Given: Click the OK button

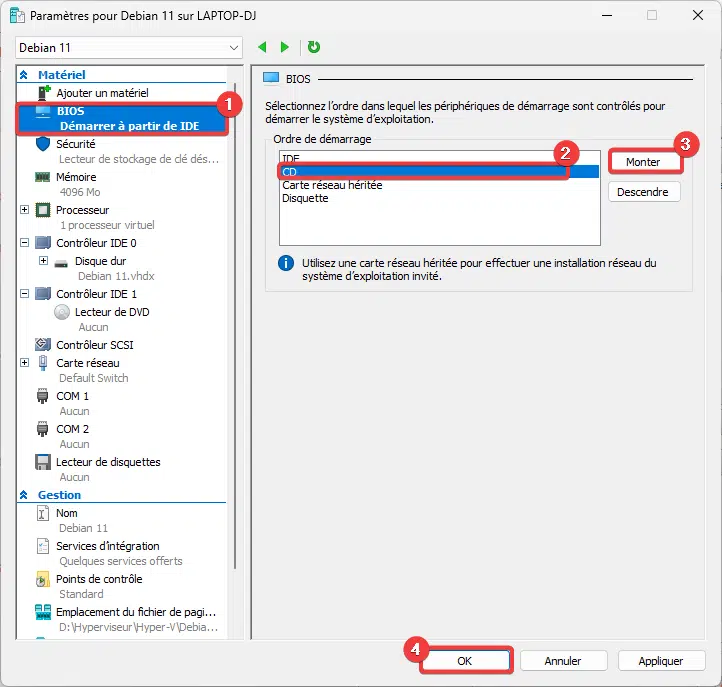Looking at the screenshot, I should point(464,661).
